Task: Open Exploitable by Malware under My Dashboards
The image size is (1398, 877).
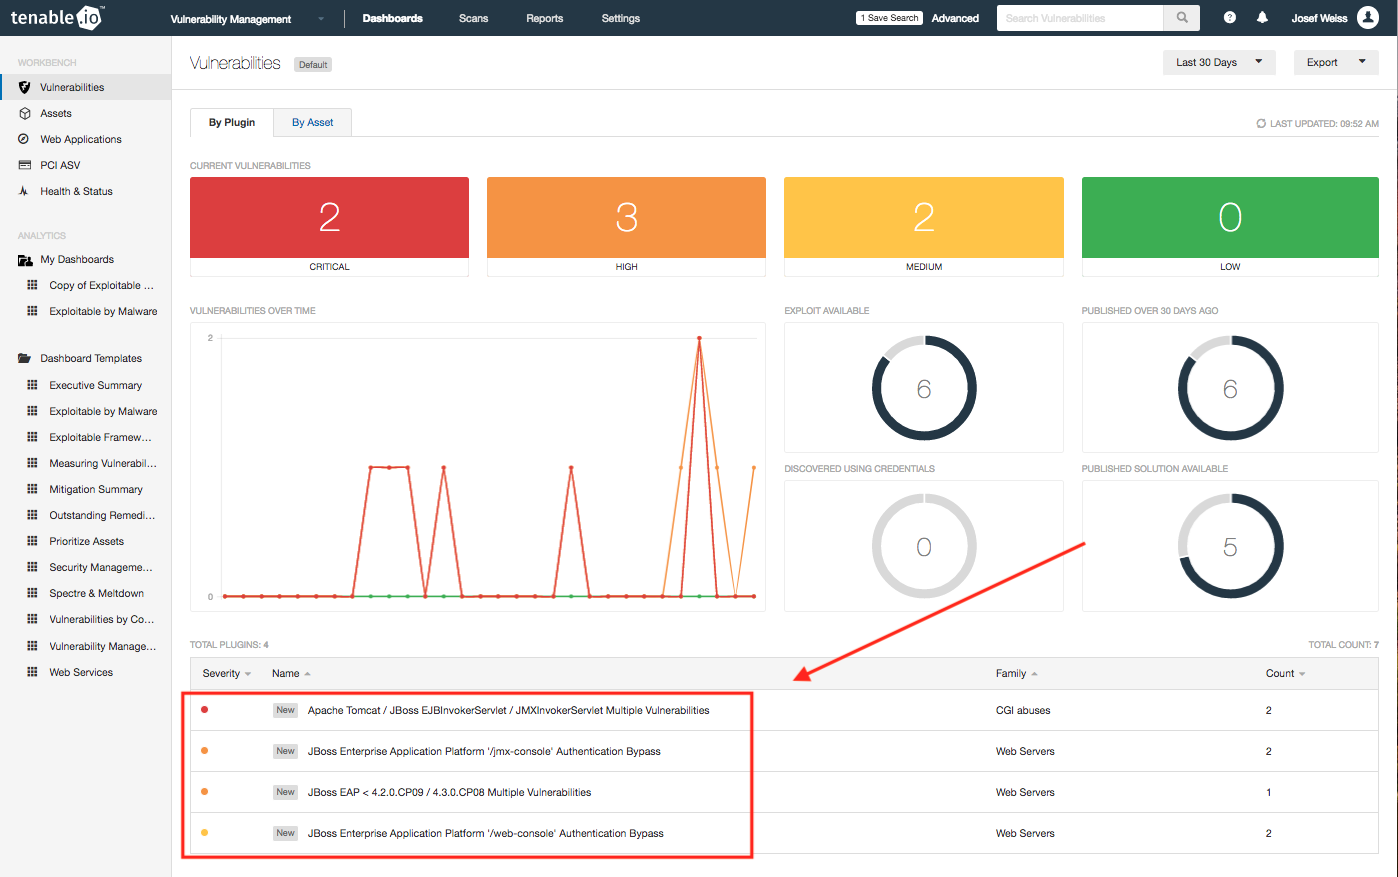Action: click(103, 311)
